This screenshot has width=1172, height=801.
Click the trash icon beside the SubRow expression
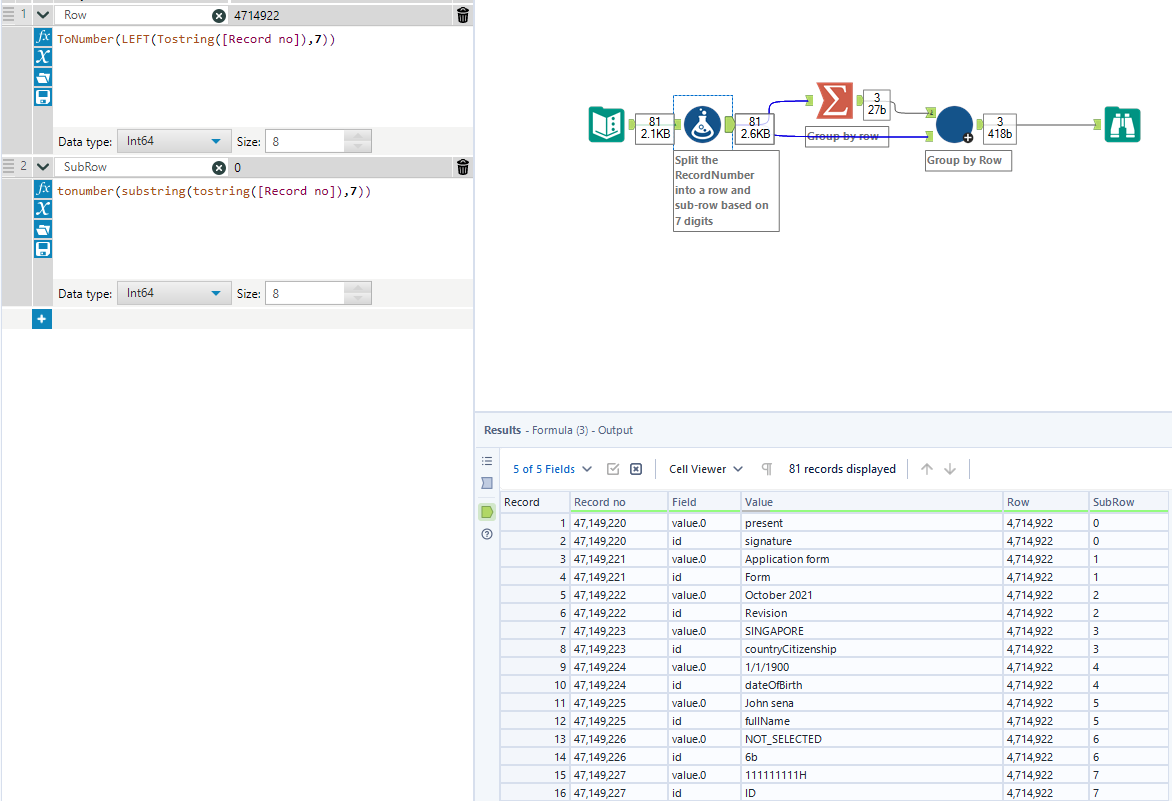pos(462,167)
